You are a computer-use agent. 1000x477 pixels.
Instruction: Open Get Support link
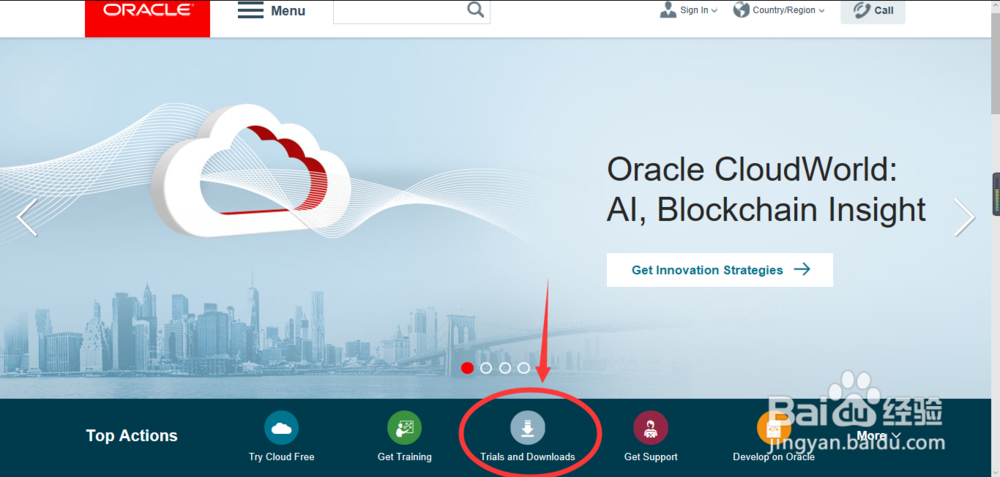[x=651, y=457]
